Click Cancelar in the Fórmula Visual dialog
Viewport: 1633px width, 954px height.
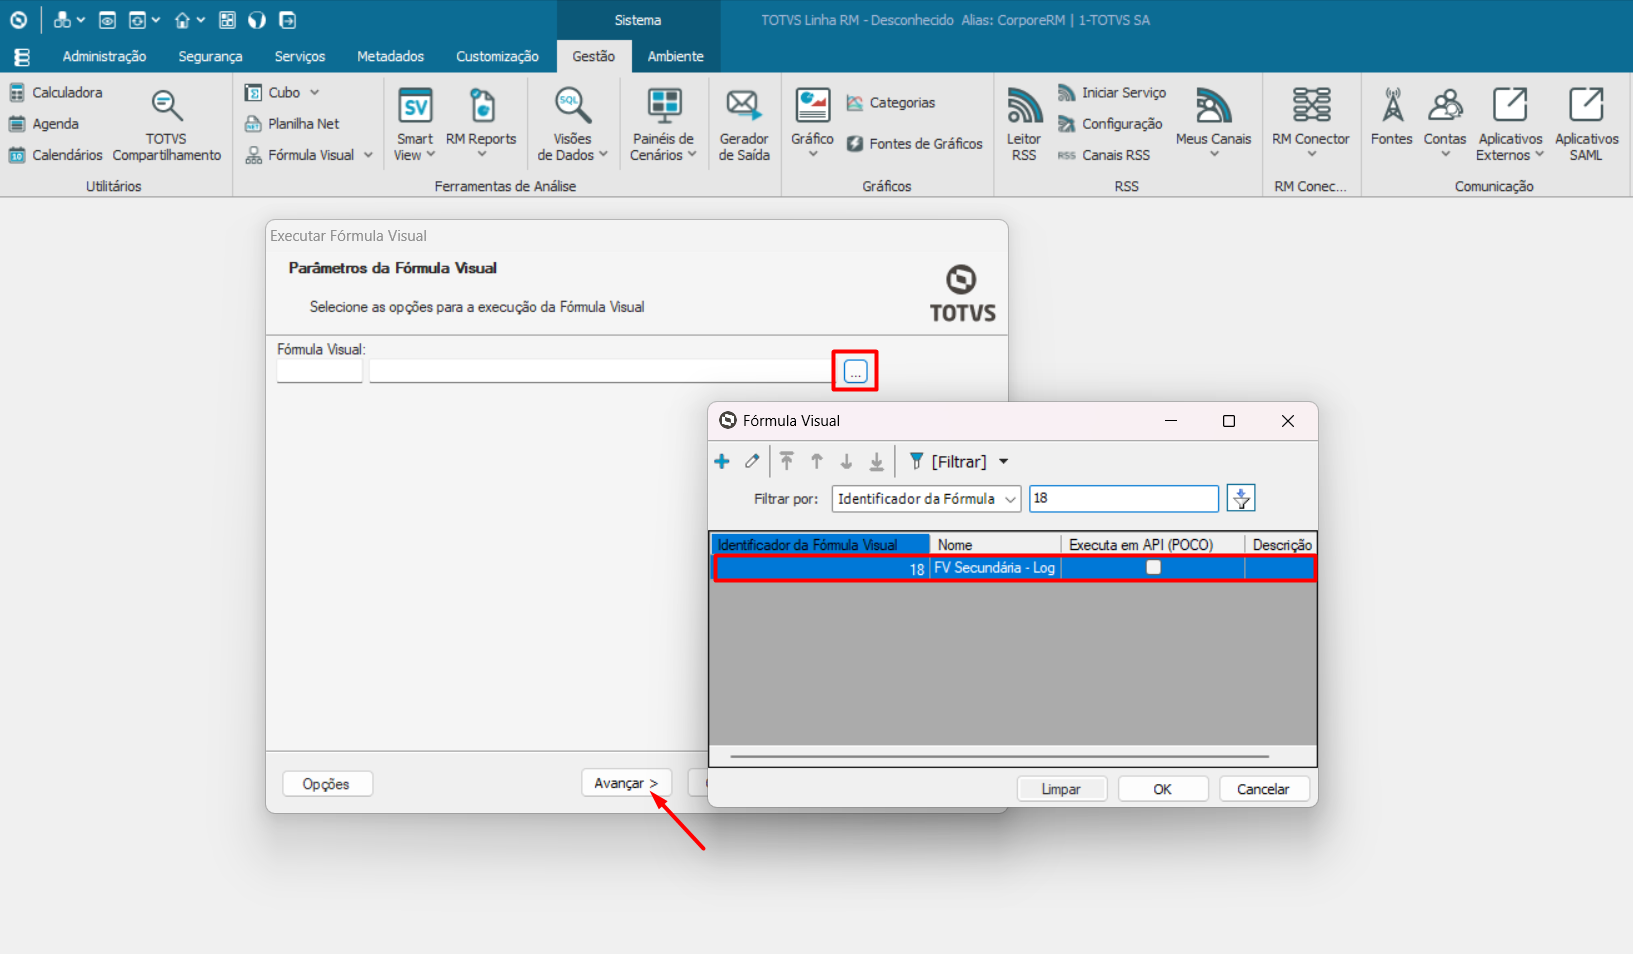(1263, 789)
